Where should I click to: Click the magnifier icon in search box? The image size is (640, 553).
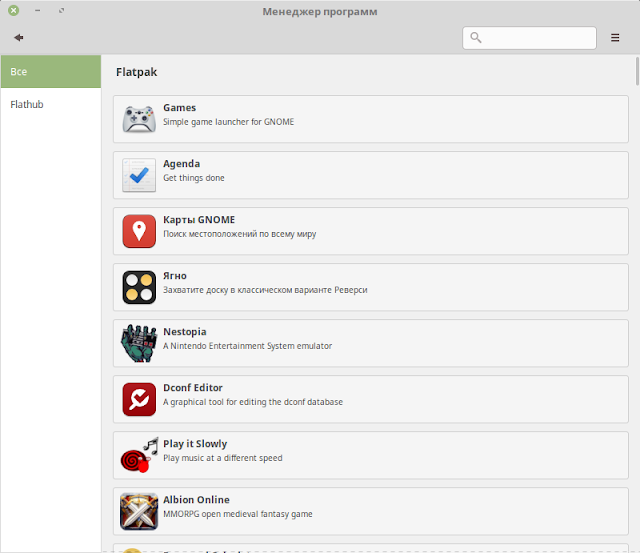476,38
